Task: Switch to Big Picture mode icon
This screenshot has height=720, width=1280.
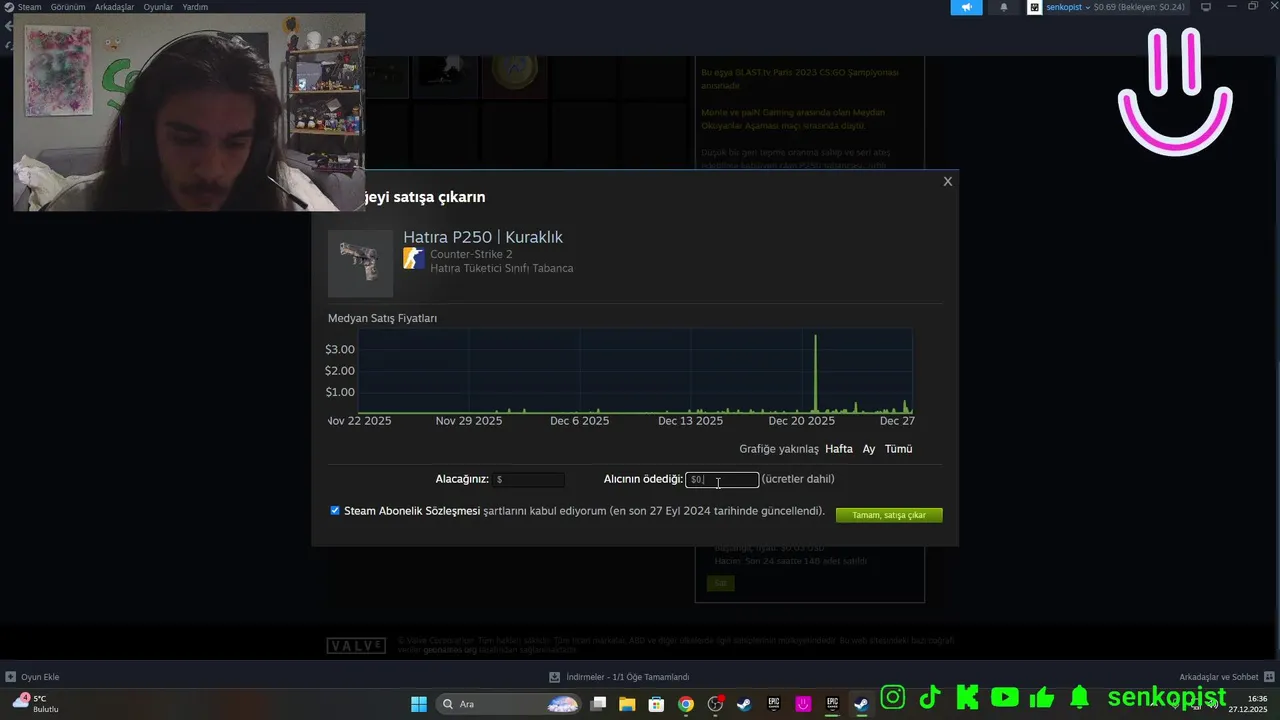Action: tap(1206, 7)
